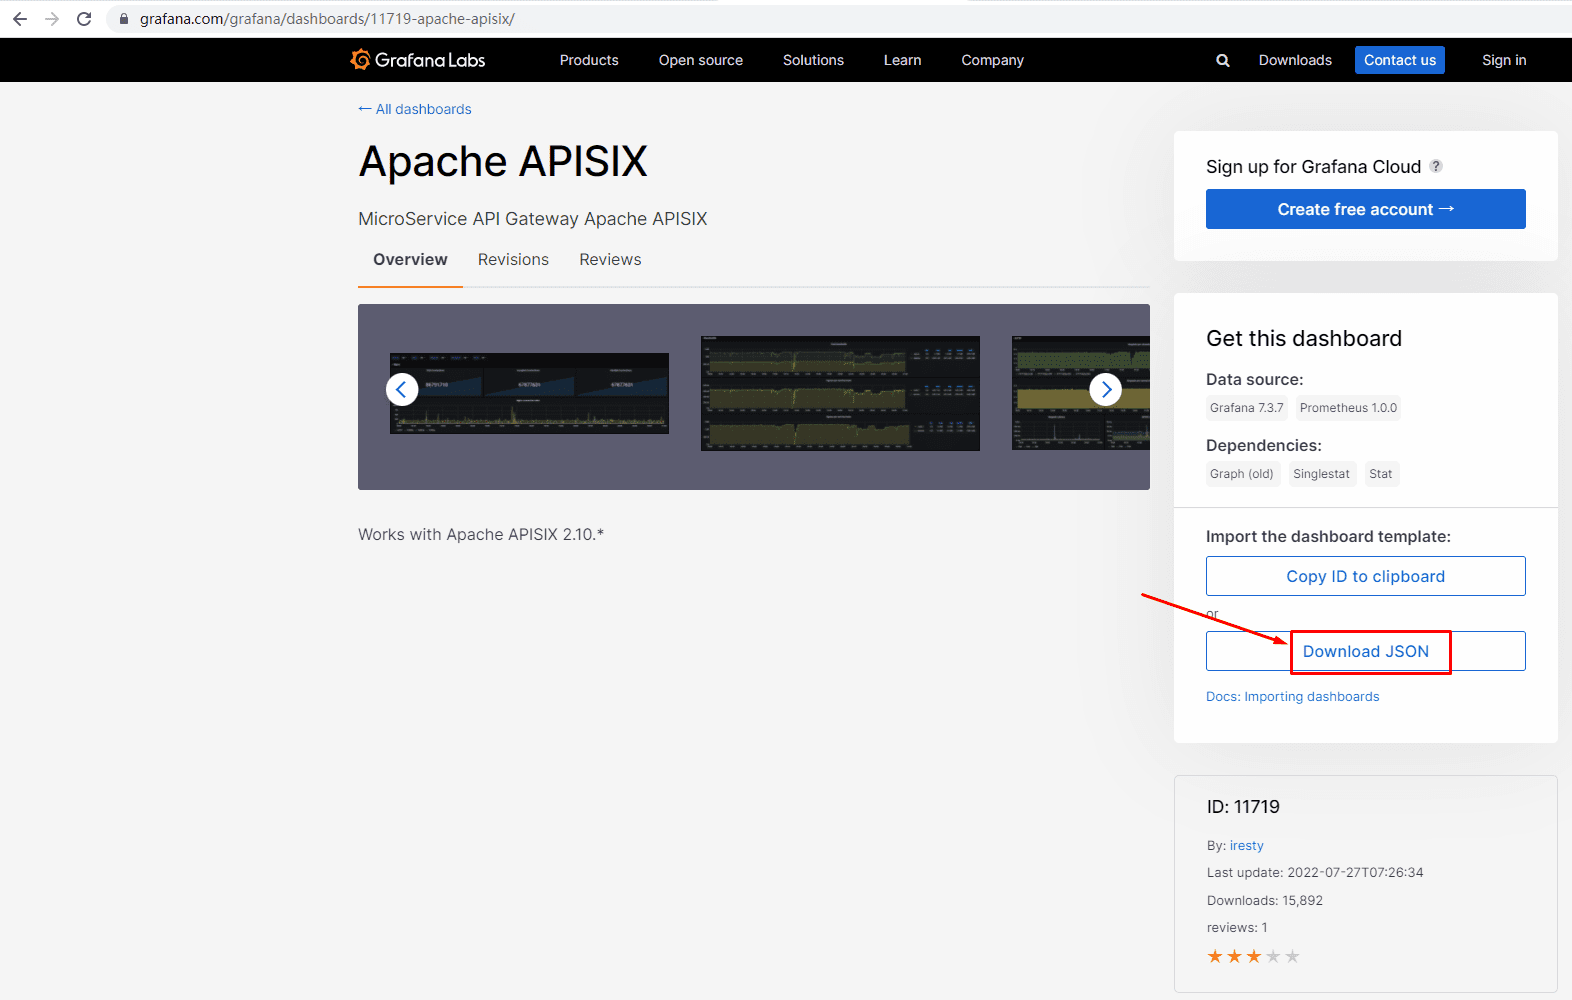
Task: Click the browser back arrow
Action: click(20, 19)
